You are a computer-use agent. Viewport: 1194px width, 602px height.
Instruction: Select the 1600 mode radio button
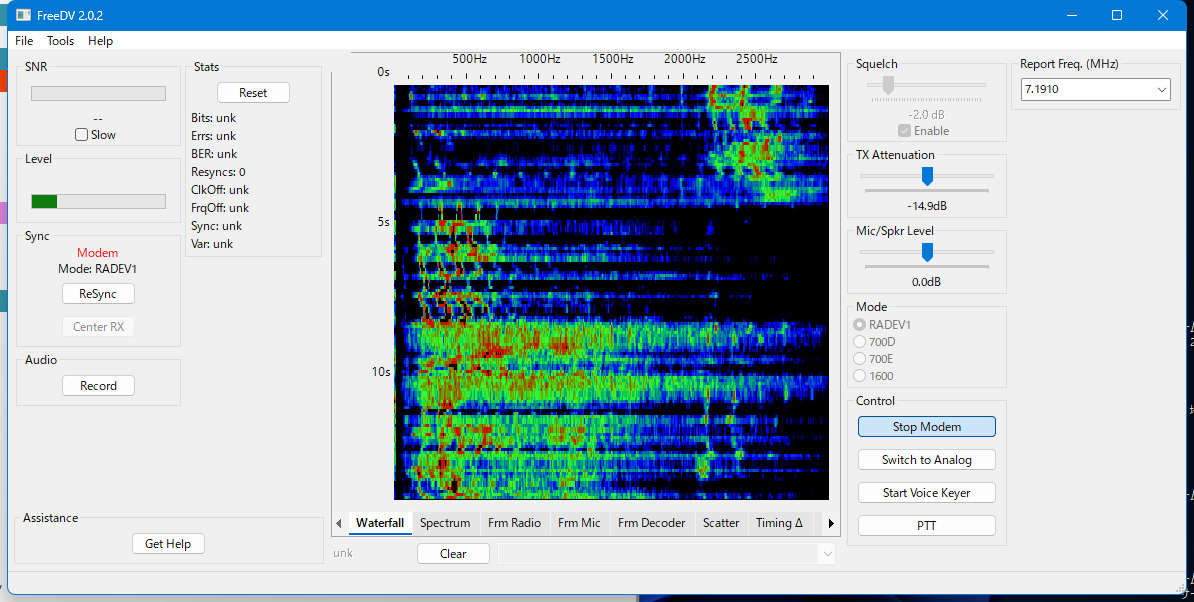tap(859, 376)
